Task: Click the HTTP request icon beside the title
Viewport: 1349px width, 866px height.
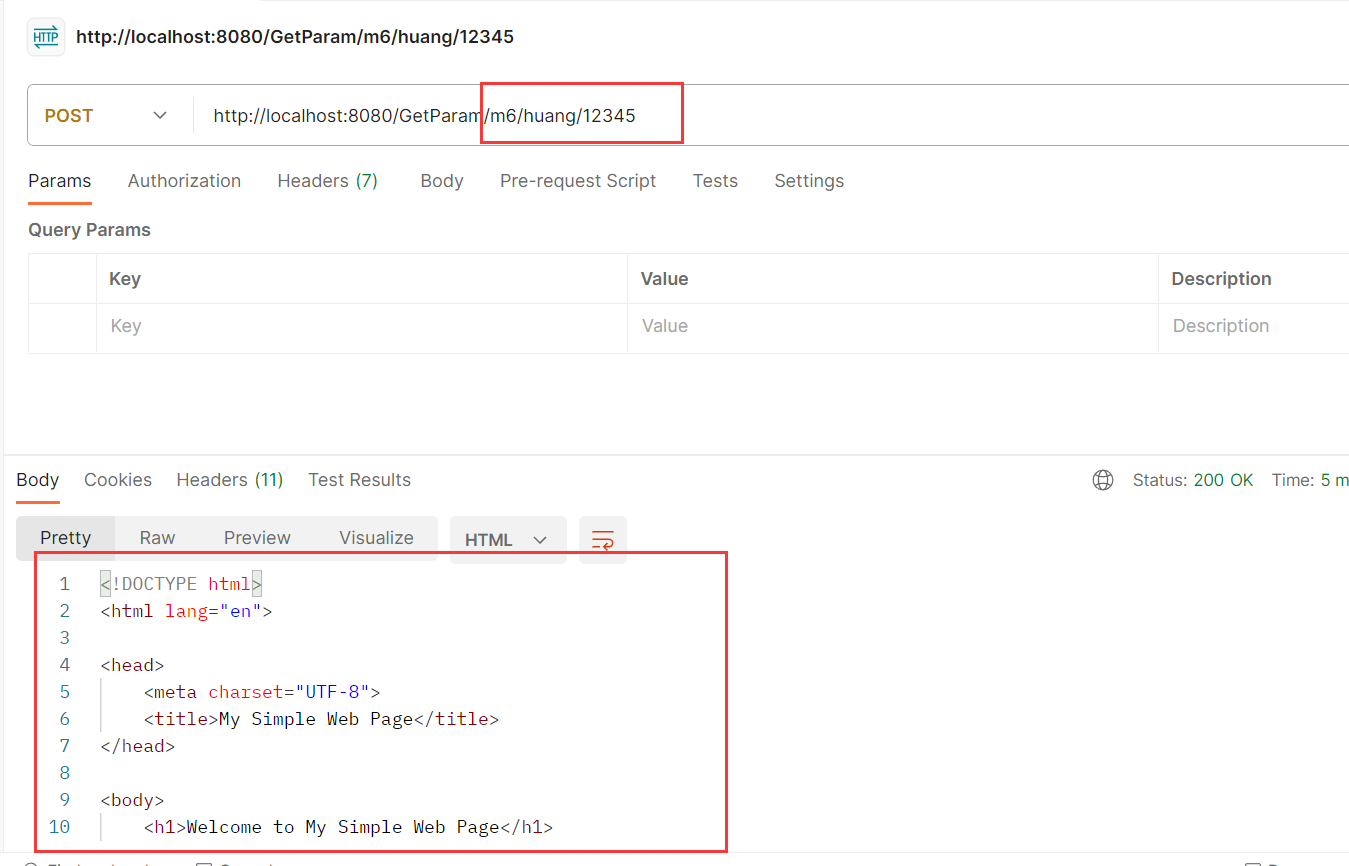Action: (46, 37)
